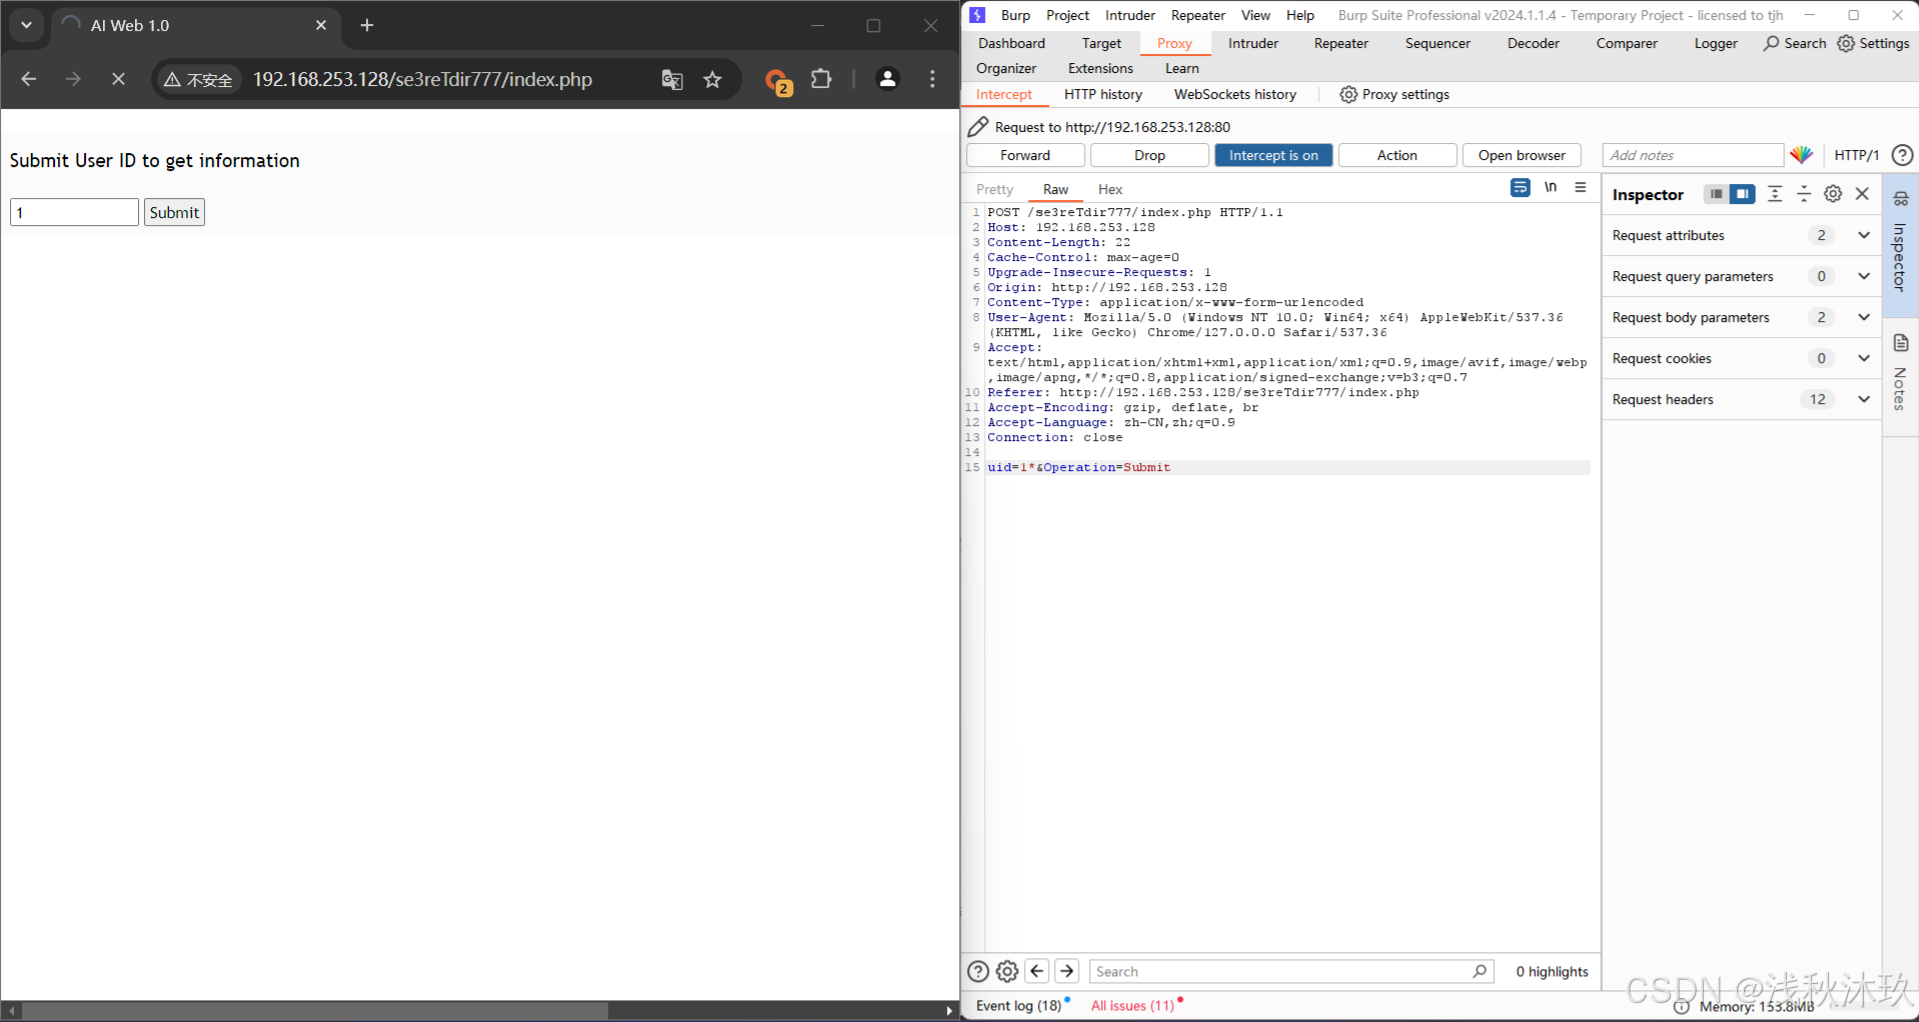The width and height of the screenshot is (1919, 1022).
Task: Switch Inspector to the single column layout icon
Action: 1715,194
